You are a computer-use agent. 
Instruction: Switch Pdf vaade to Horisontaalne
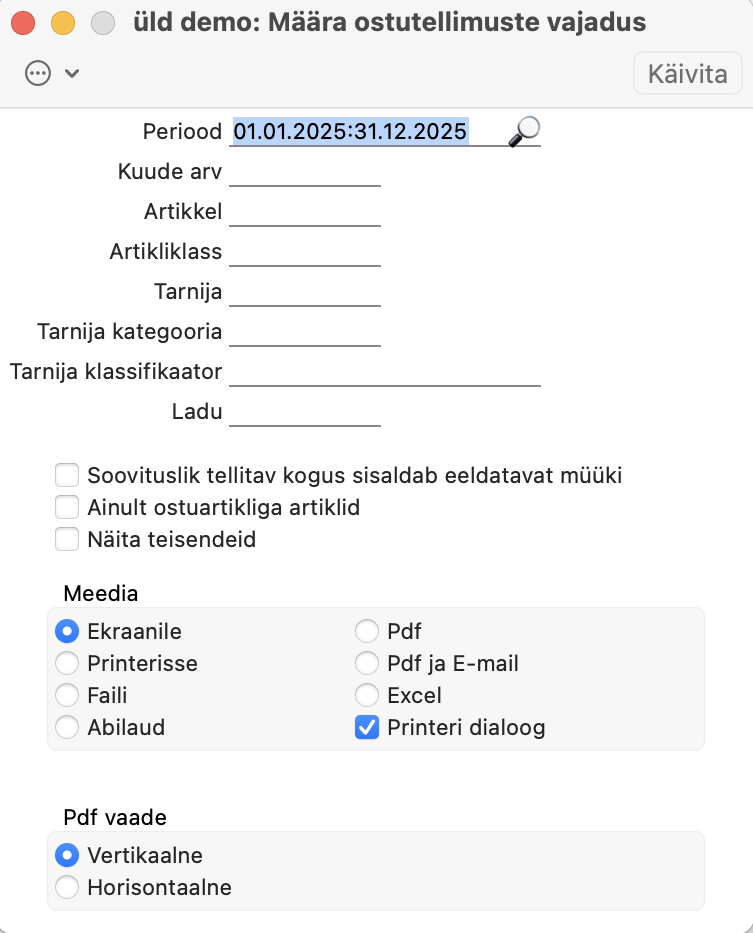(67, 887)
